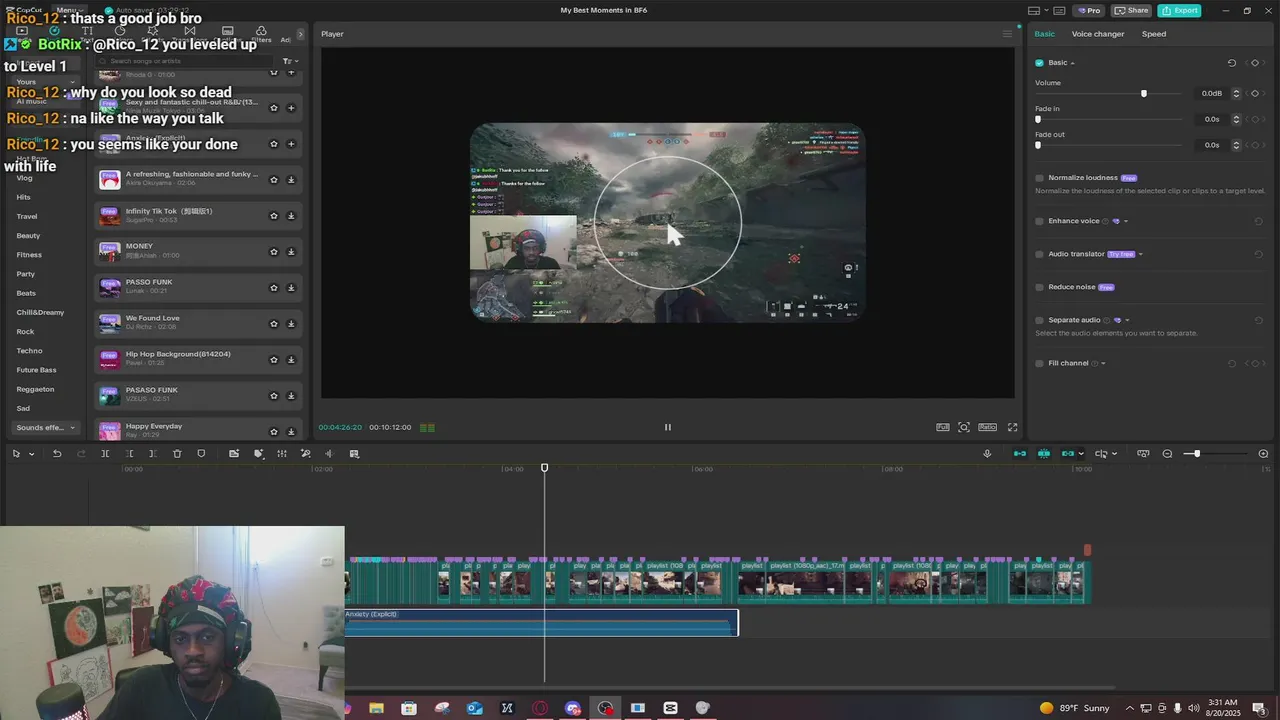1280x720 pixels.
Task: Toggle main track magnet in timeline toolbar
Action: coord(1020,454)
